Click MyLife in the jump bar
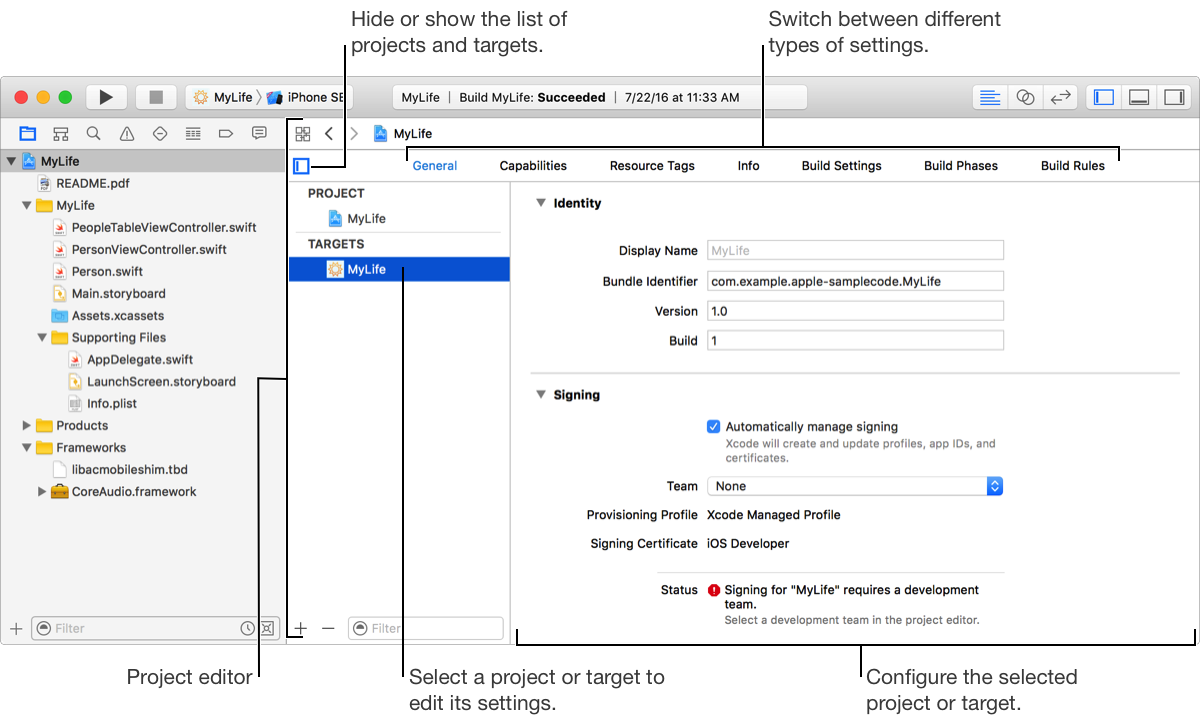The image size is (1200, 721). coord(403,133)
